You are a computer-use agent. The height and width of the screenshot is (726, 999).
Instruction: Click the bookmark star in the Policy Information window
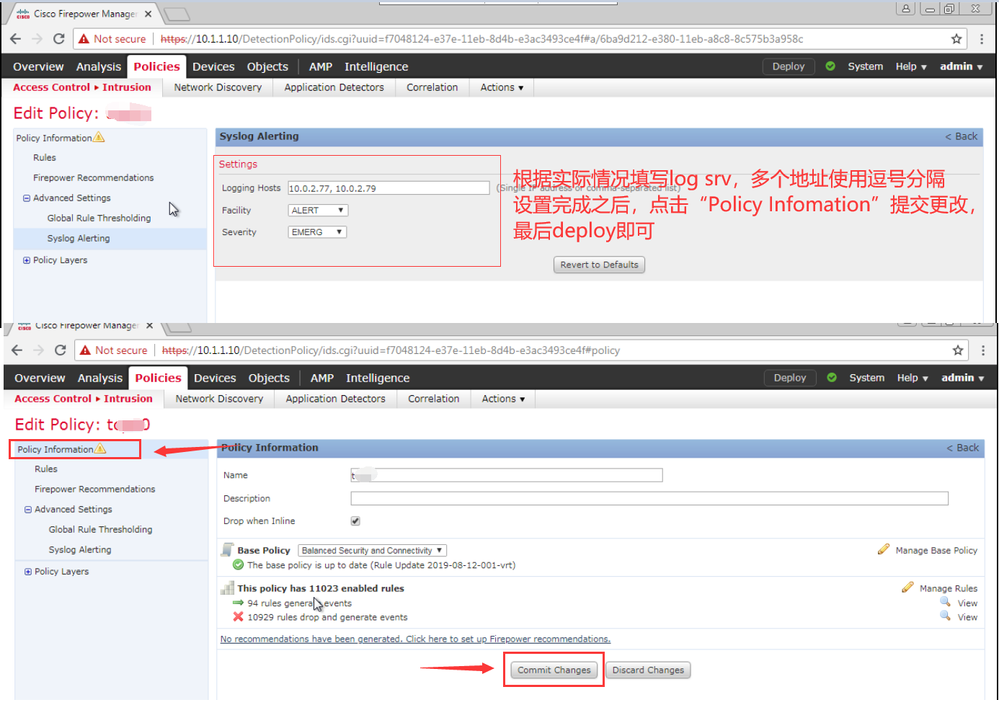click(x=958, y=350)
